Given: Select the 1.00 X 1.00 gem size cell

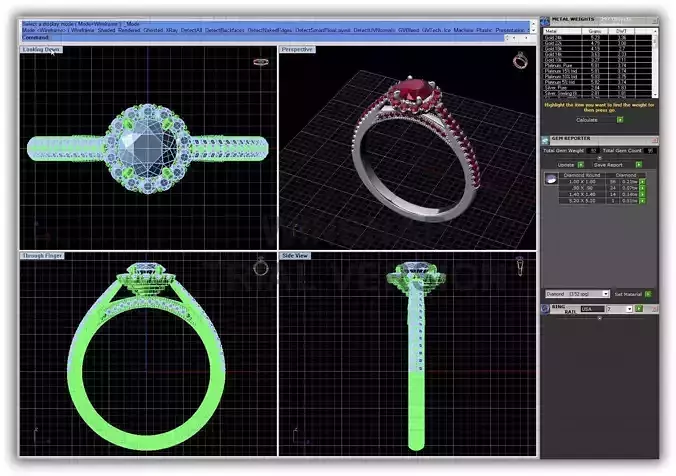Looking at the screenshot, I should click(x=582, y=182).
